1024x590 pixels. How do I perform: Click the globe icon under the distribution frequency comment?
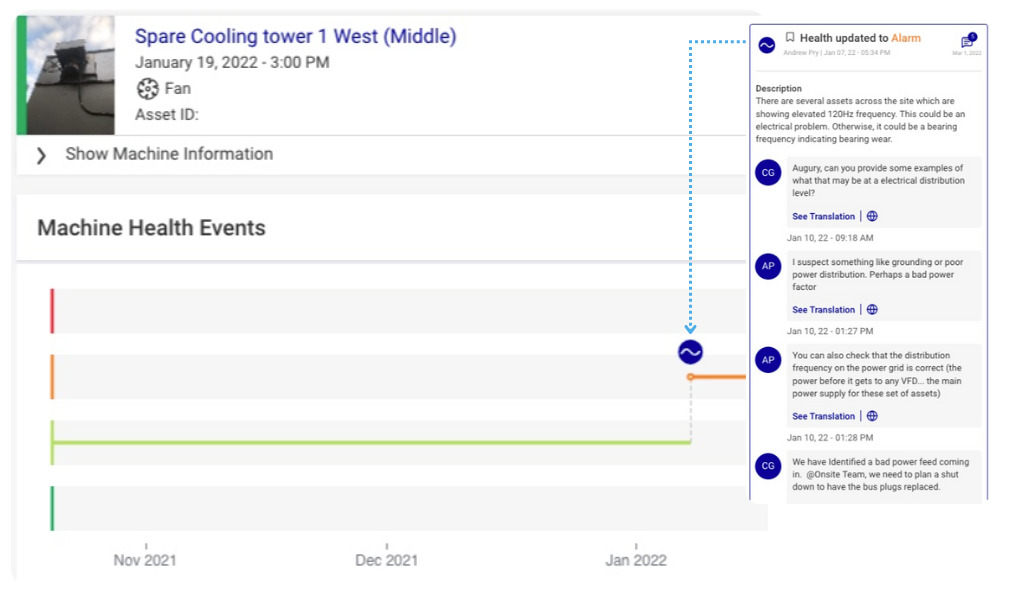tap(872, 416)
